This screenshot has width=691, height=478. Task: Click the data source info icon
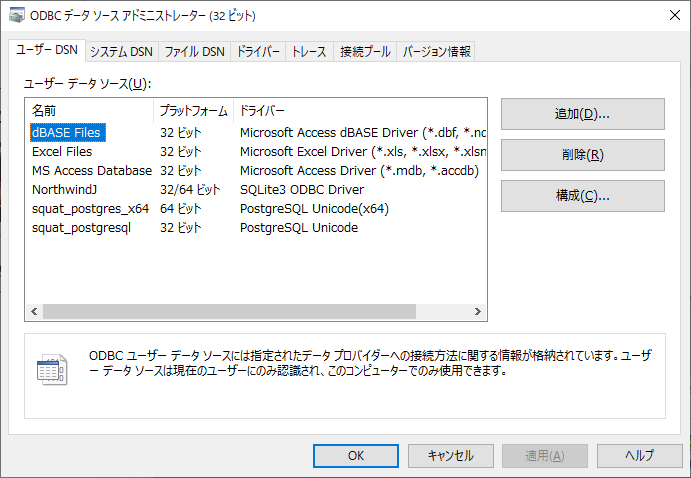tap(50, 367)
